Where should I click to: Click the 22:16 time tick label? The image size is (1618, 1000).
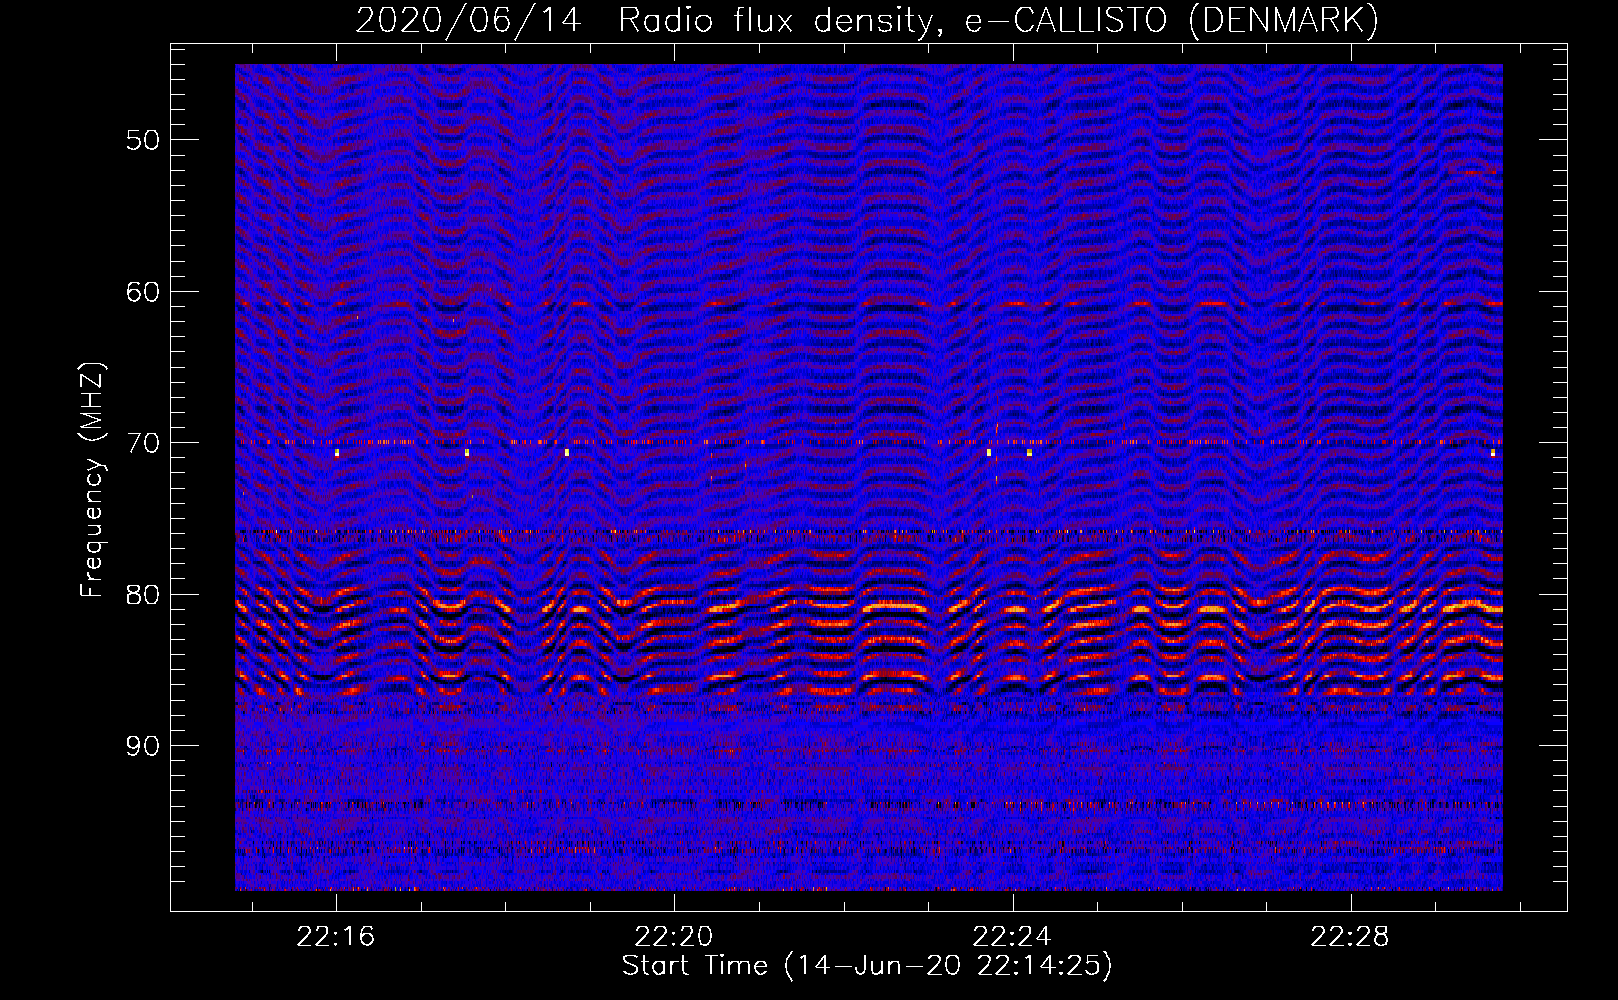coord(336,937)
